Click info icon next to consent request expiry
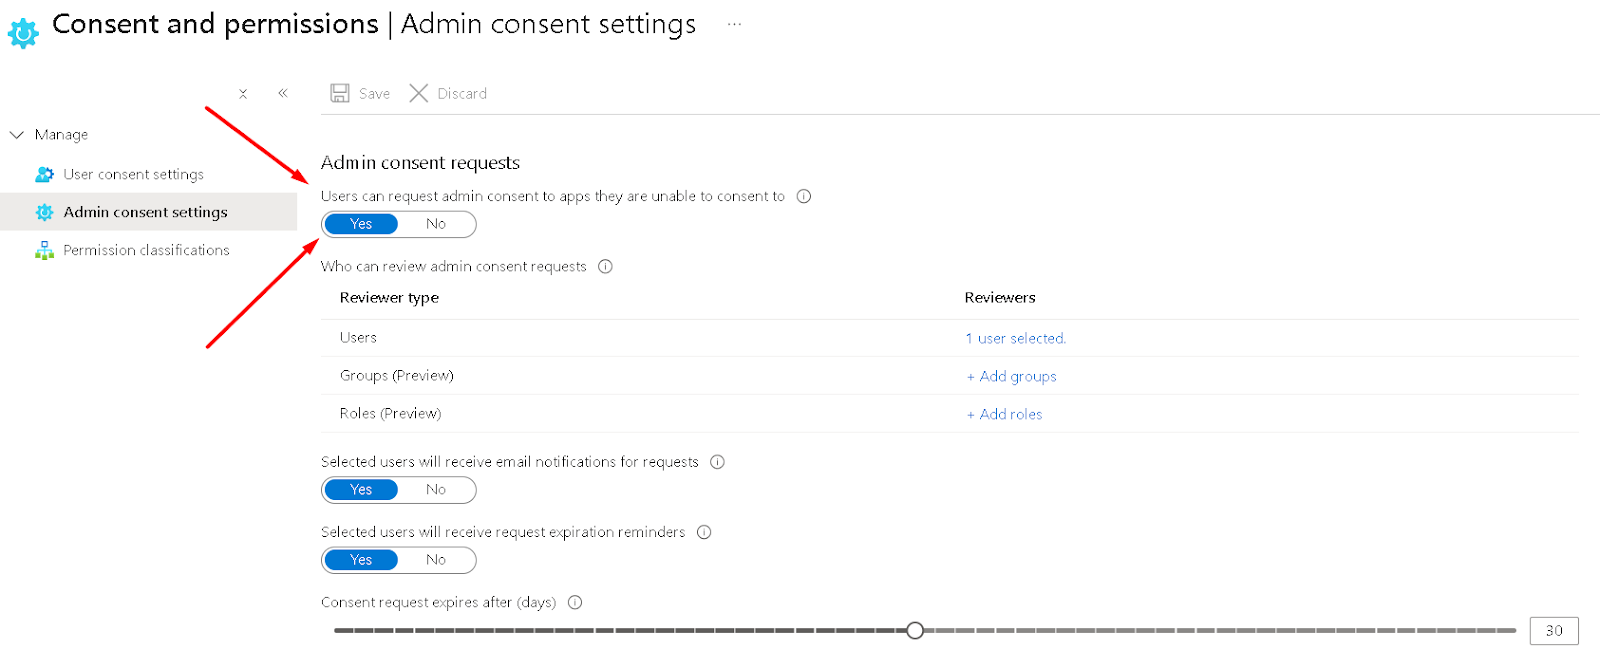The height and width of the screenshot is (668, 1600). [575, 602]
